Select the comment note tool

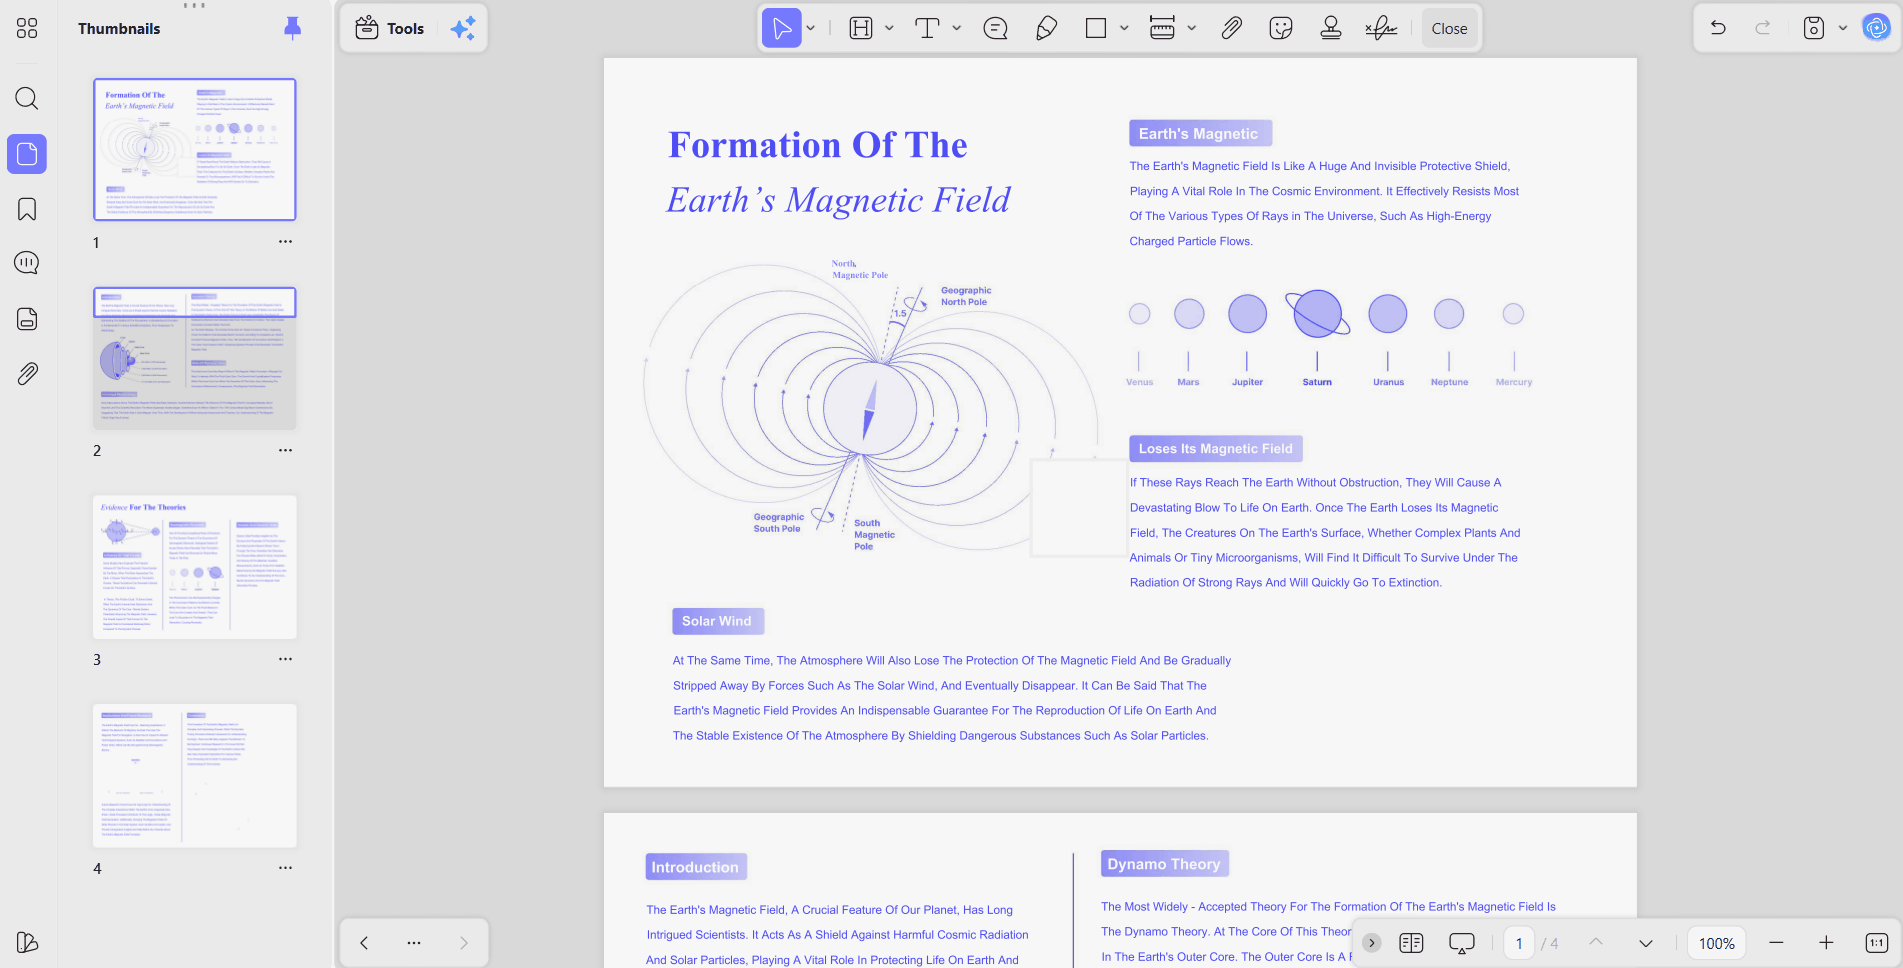pos(995,28)
